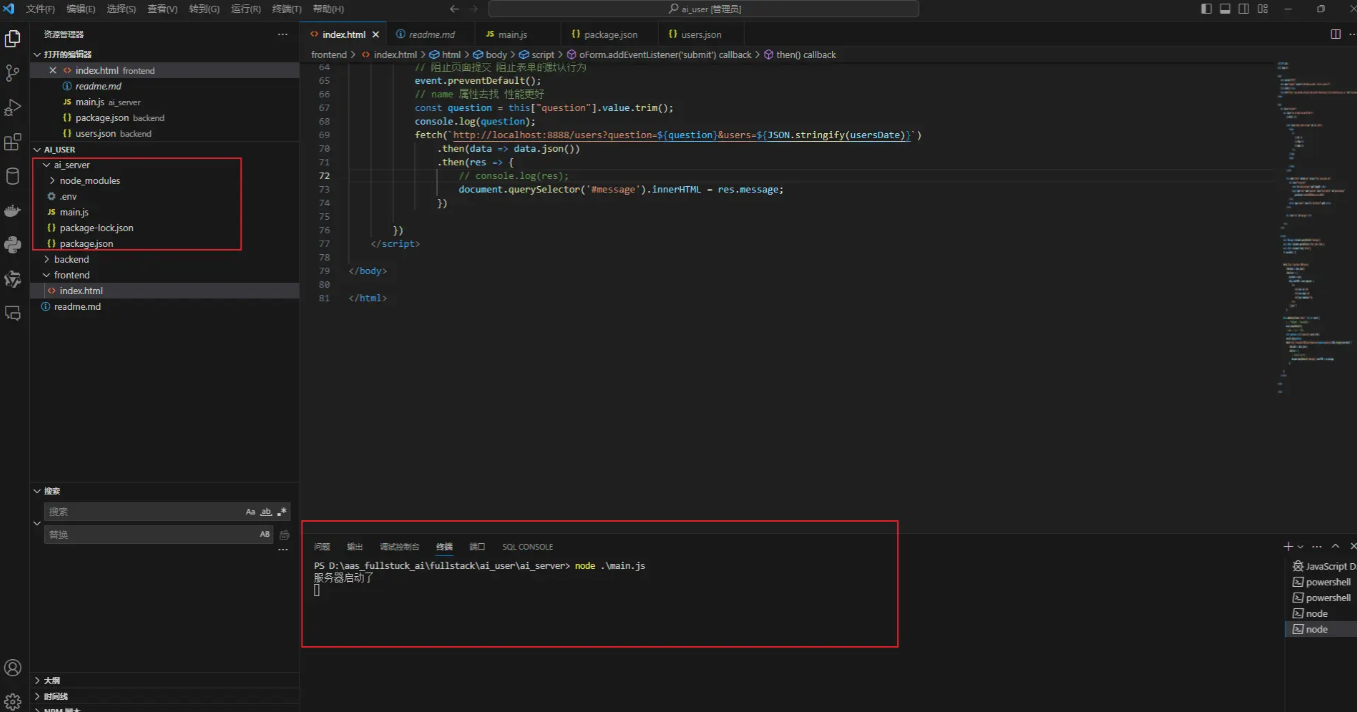Open the Source Control view icon

tap(13, 73)
